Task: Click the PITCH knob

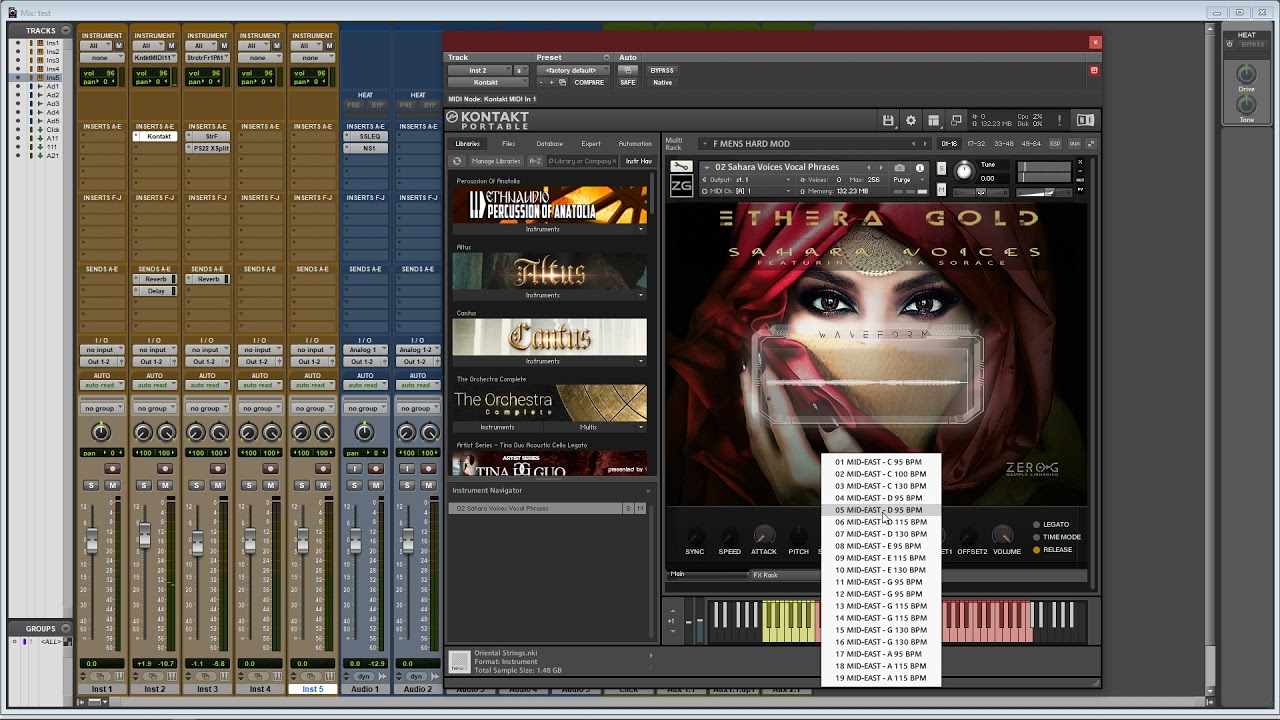Action: pyautogui.click(x=798, y=537)
